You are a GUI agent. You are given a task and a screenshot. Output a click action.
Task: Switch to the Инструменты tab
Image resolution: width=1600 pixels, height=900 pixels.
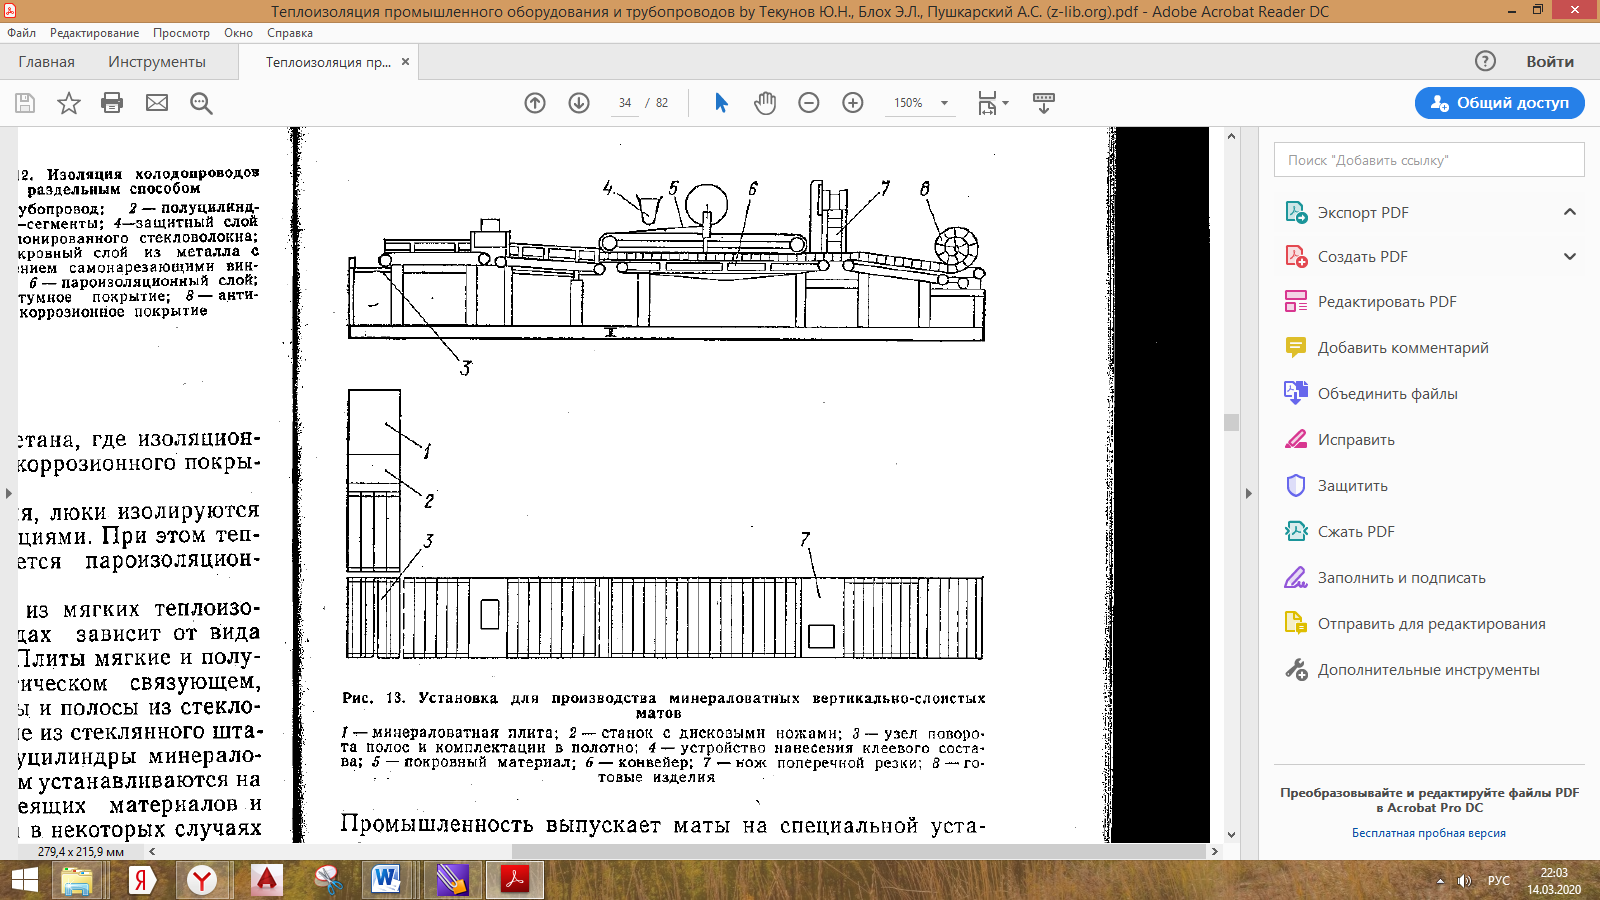pyautogui.click(x=157, y=62)
